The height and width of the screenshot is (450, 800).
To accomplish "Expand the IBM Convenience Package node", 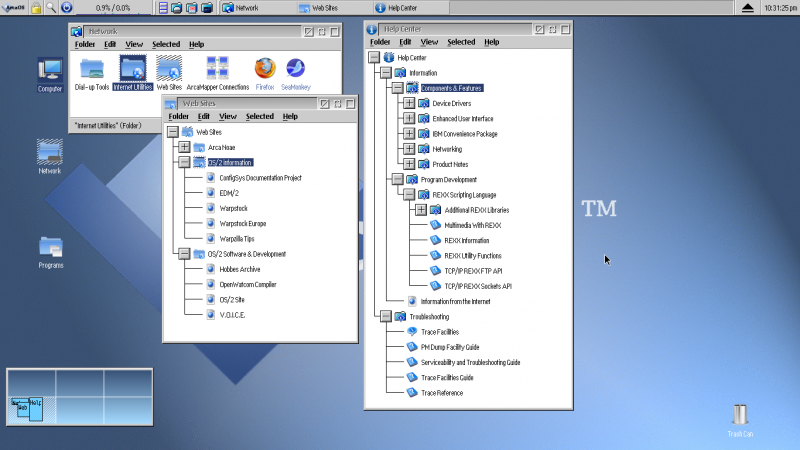I will click(409, 134).
